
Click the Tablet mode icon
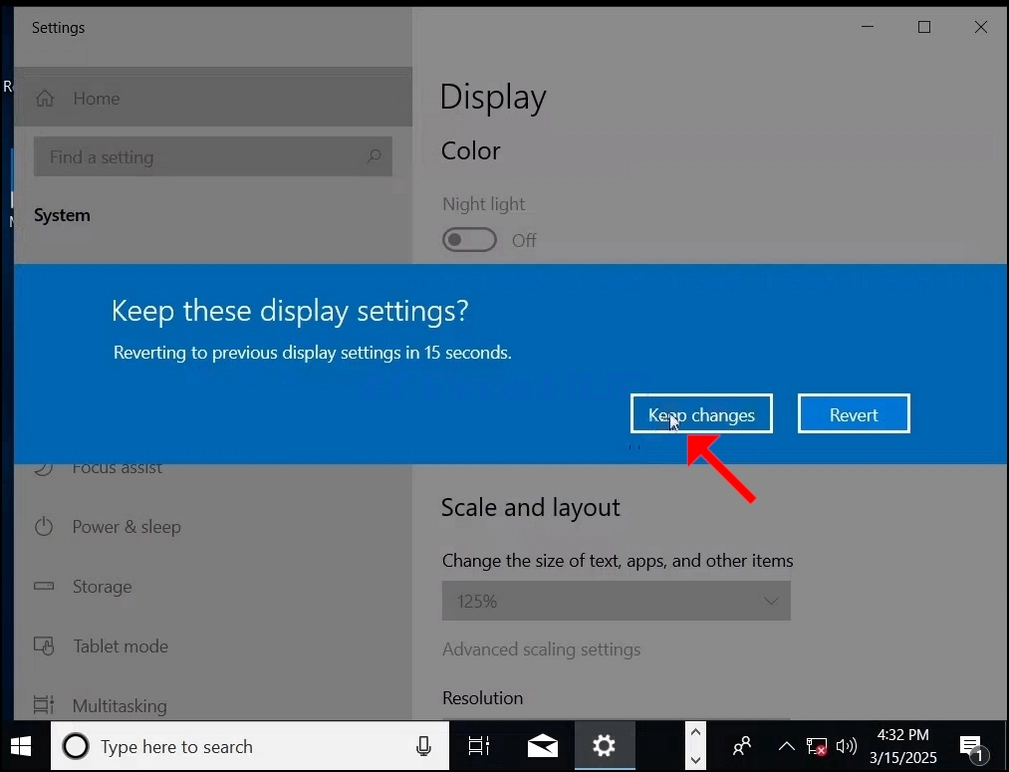pos(44,646)
